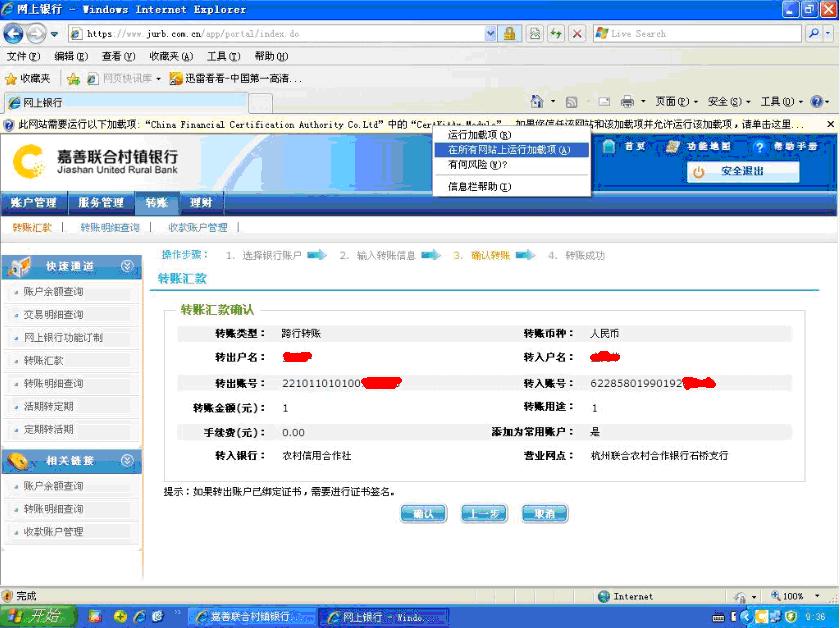Collapse the 快速通道 sidebar panel
Screen dimensions: 840x628
(127, 266)
